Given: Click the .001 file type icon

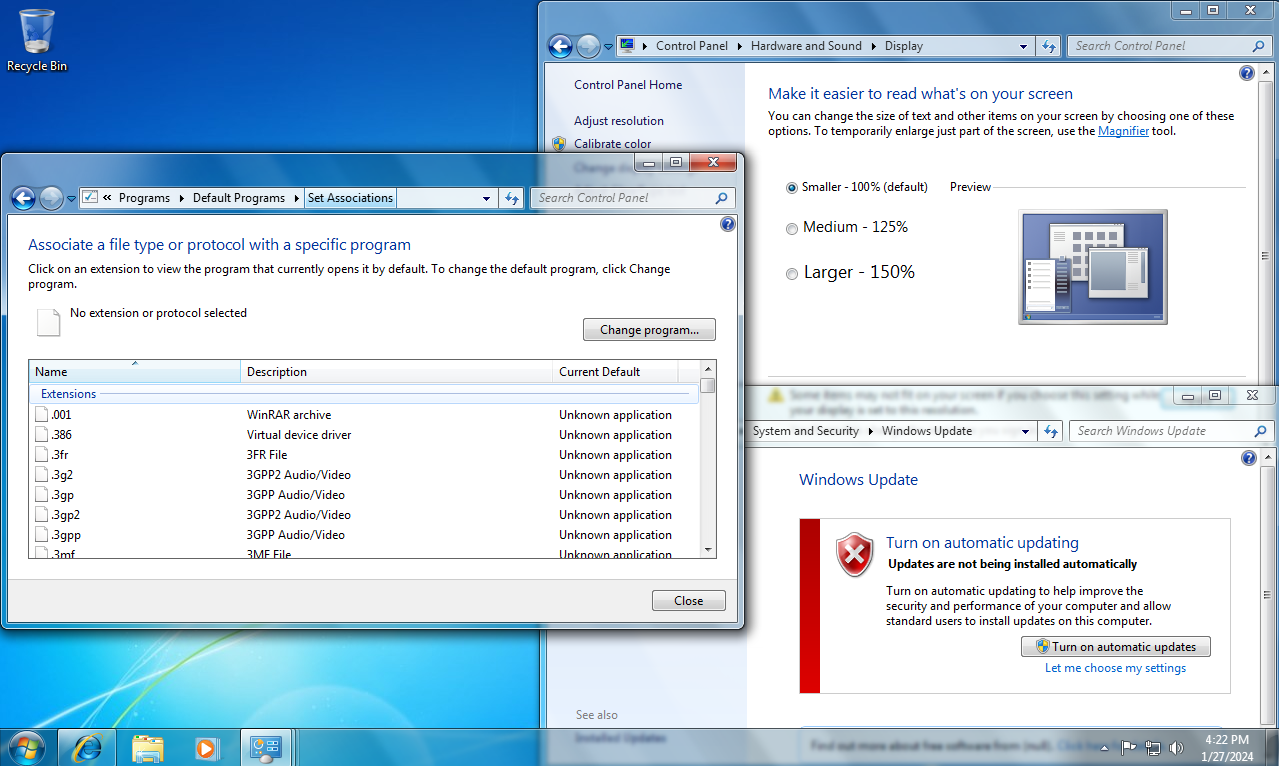Looking at the screenshot, I should pyautogui.click(x=42, y=414).
